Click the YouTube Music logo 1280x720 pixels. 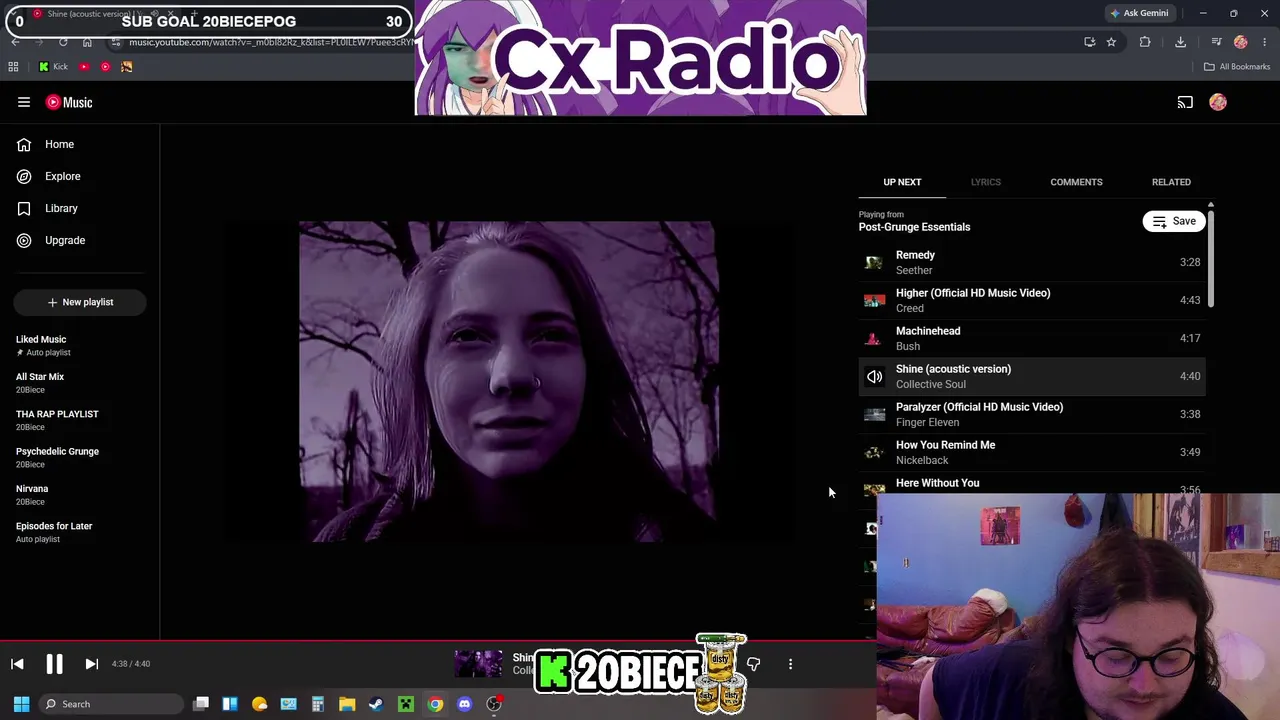(x=69, y=102)
